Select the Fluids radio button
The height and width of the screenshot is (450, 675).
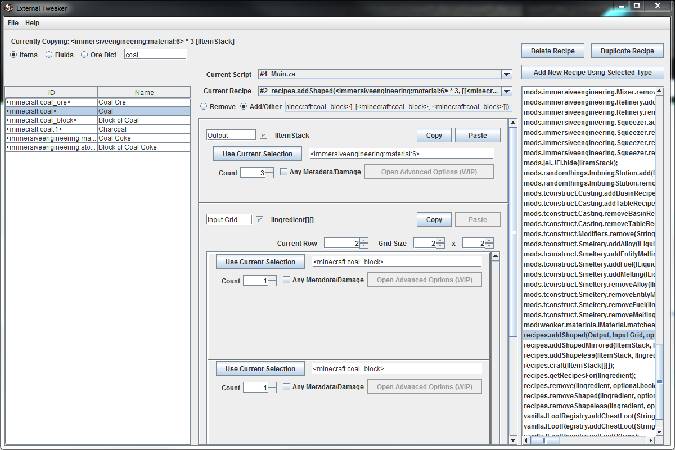(x=47, y=54)
